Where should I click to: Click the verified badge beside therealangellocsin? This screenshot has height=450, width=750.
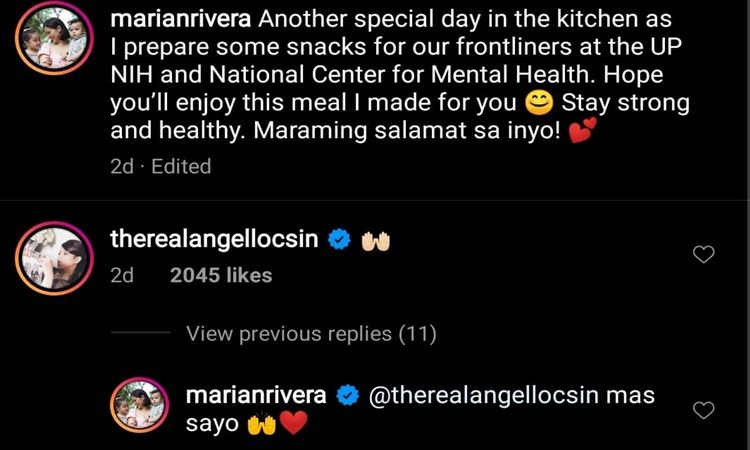pos(339,240)
